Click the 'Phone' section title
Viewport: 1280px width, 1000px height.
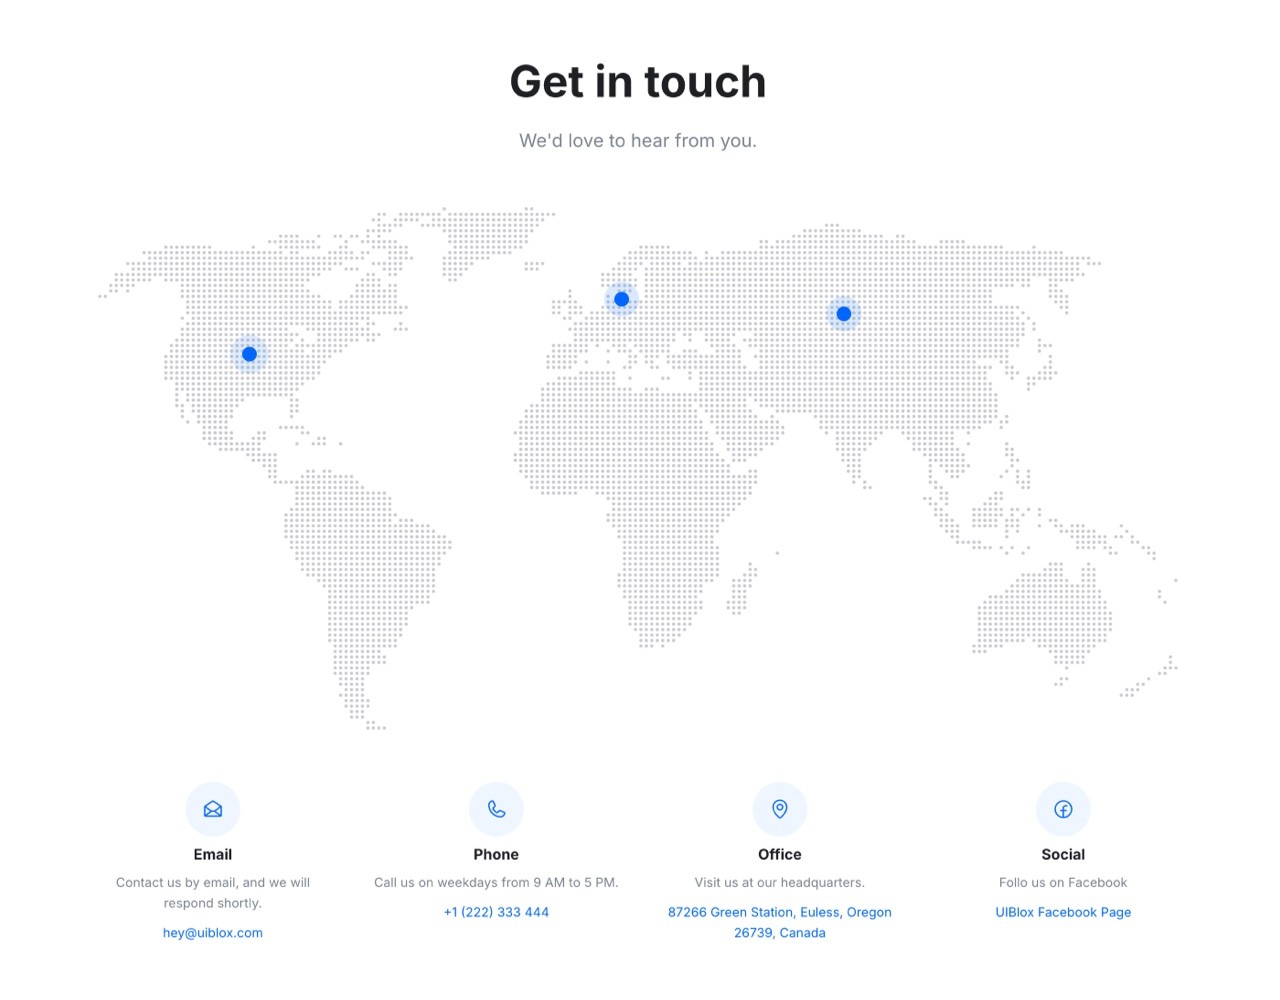496,854
